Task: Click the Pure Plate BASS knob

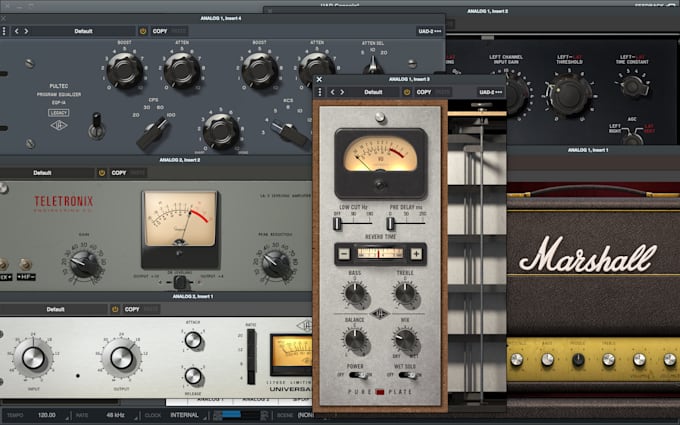Action: click(355, 293)
